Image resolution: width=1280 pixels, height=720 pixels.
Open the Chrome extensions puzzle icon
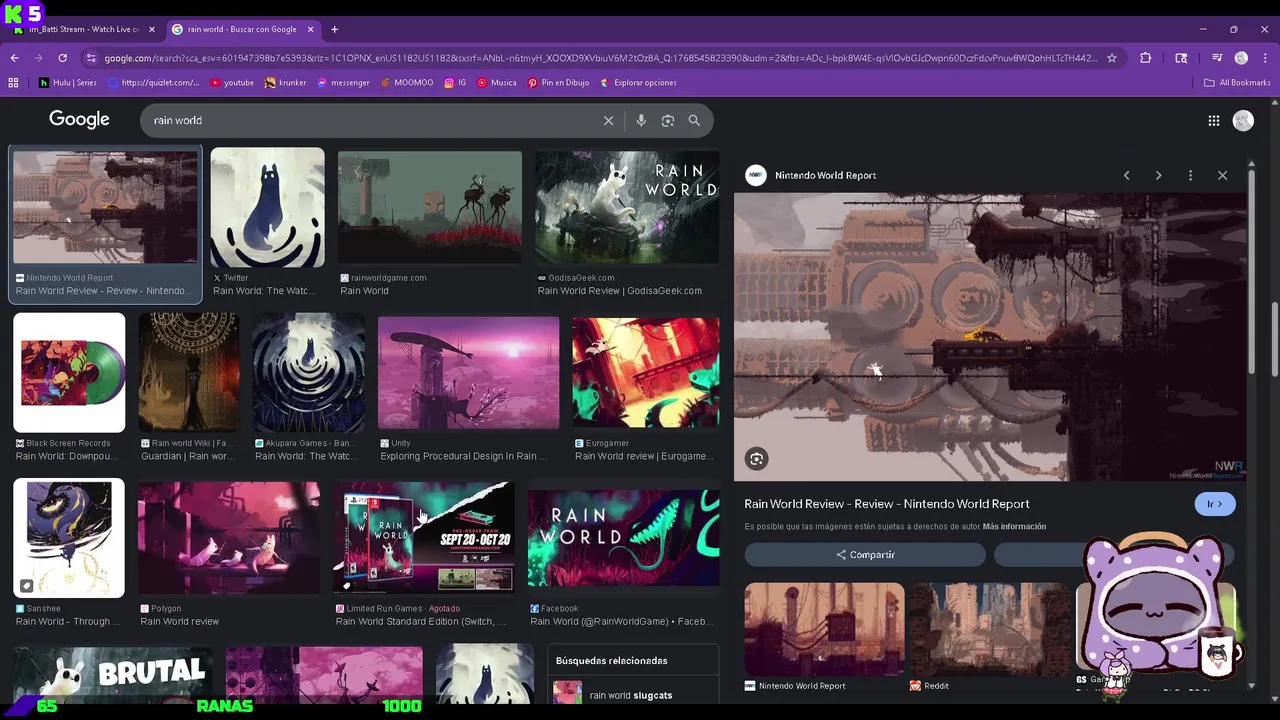tap(1146, 58)
